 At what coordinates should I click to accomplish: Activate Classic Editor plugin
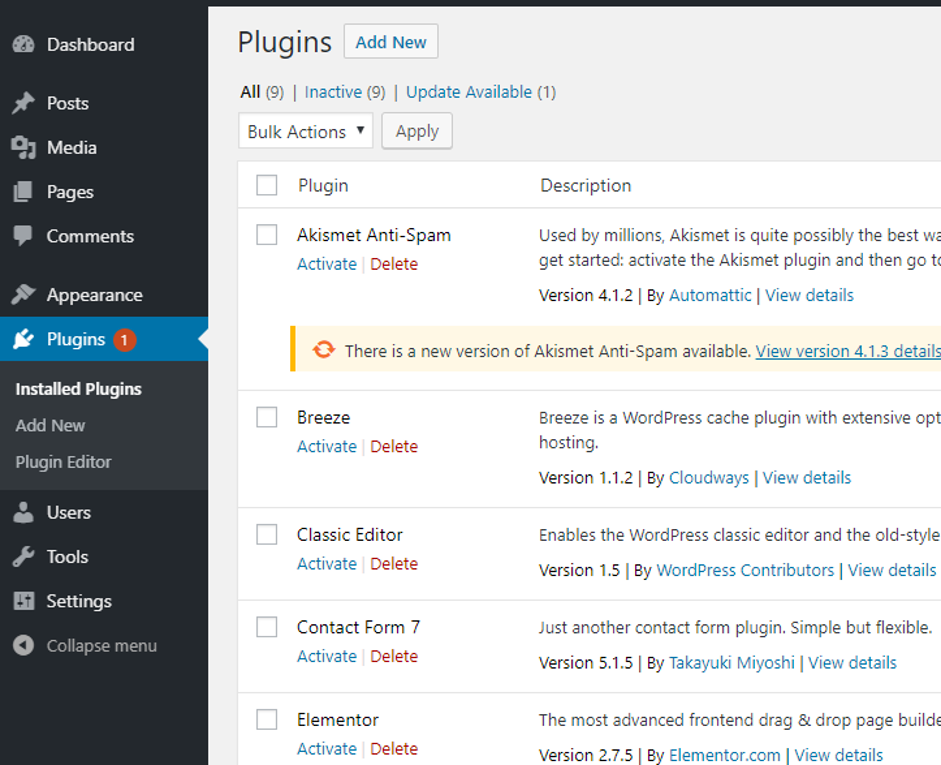tap(326, 563)
